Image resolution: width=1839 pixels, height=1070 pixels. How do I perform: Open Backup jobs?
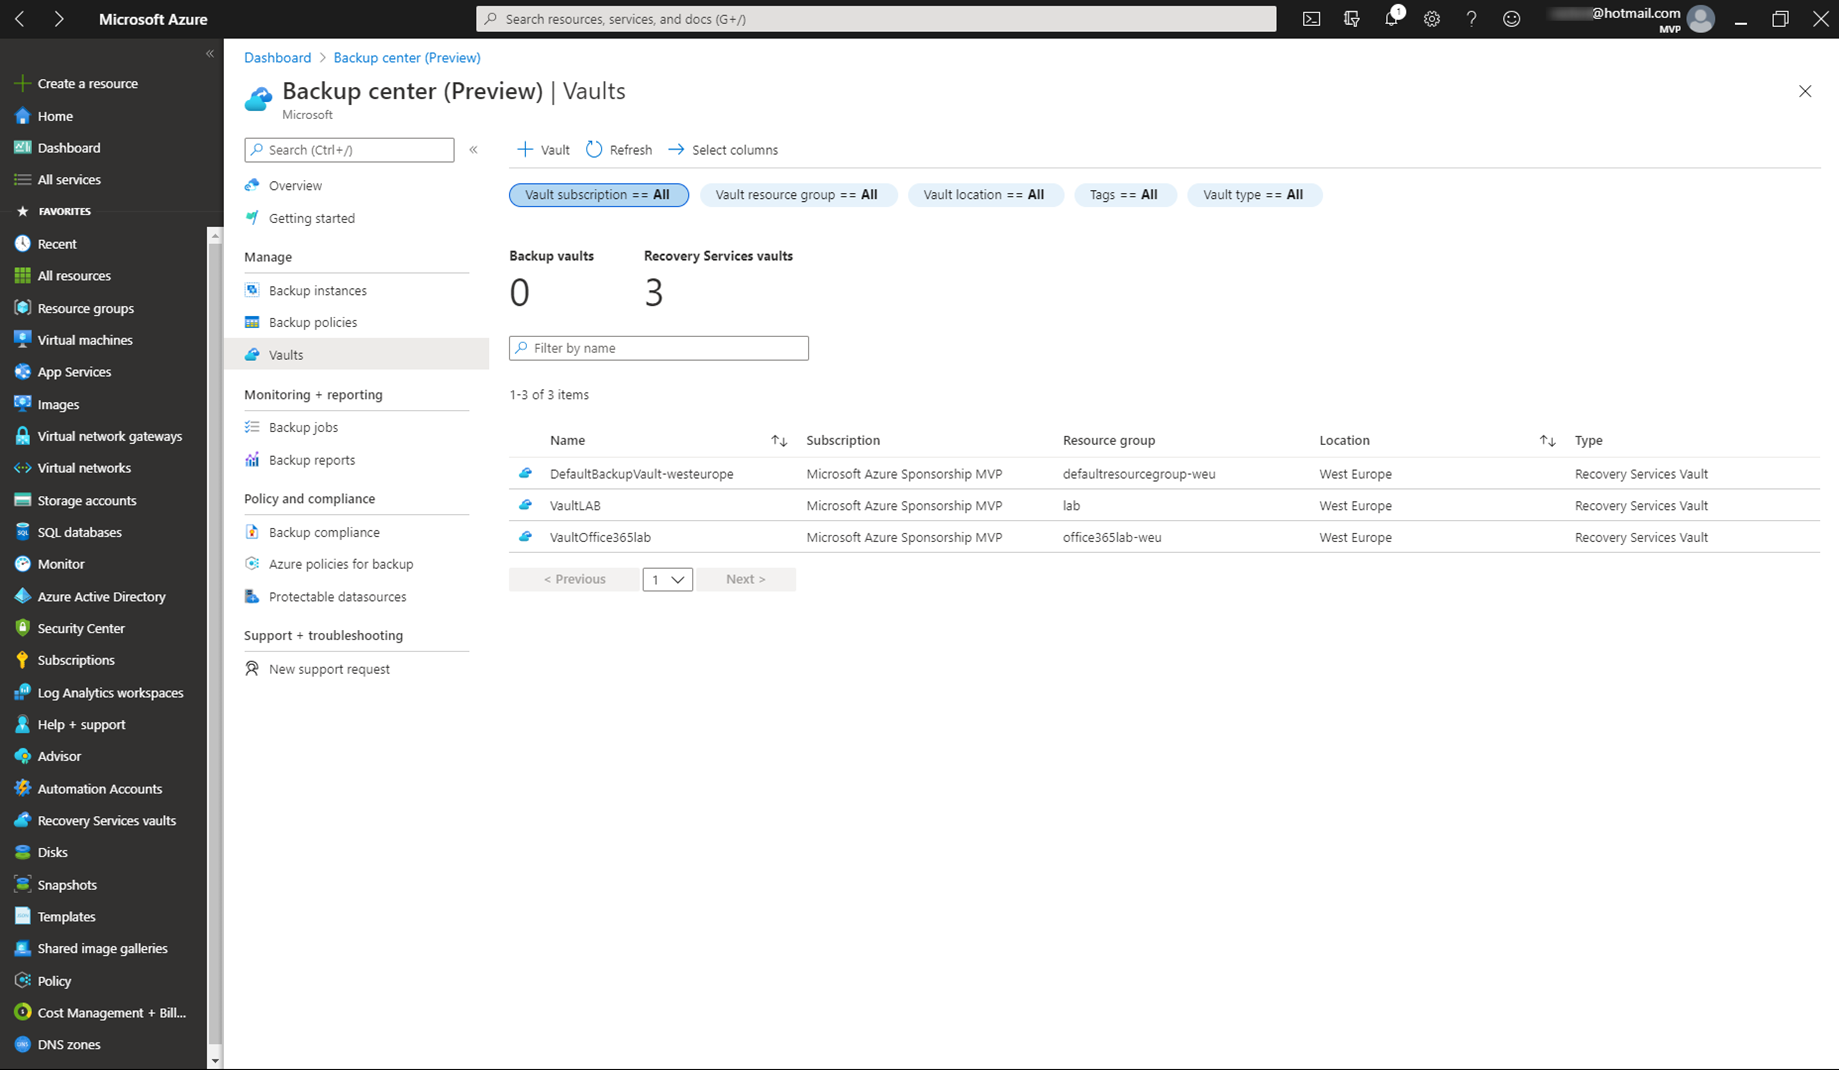pos(303,428)
